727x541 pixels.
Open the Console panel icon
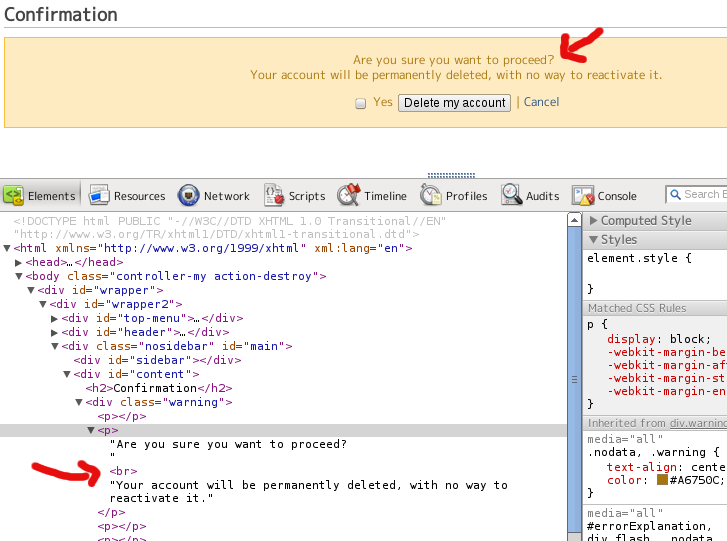click(583, 195)
